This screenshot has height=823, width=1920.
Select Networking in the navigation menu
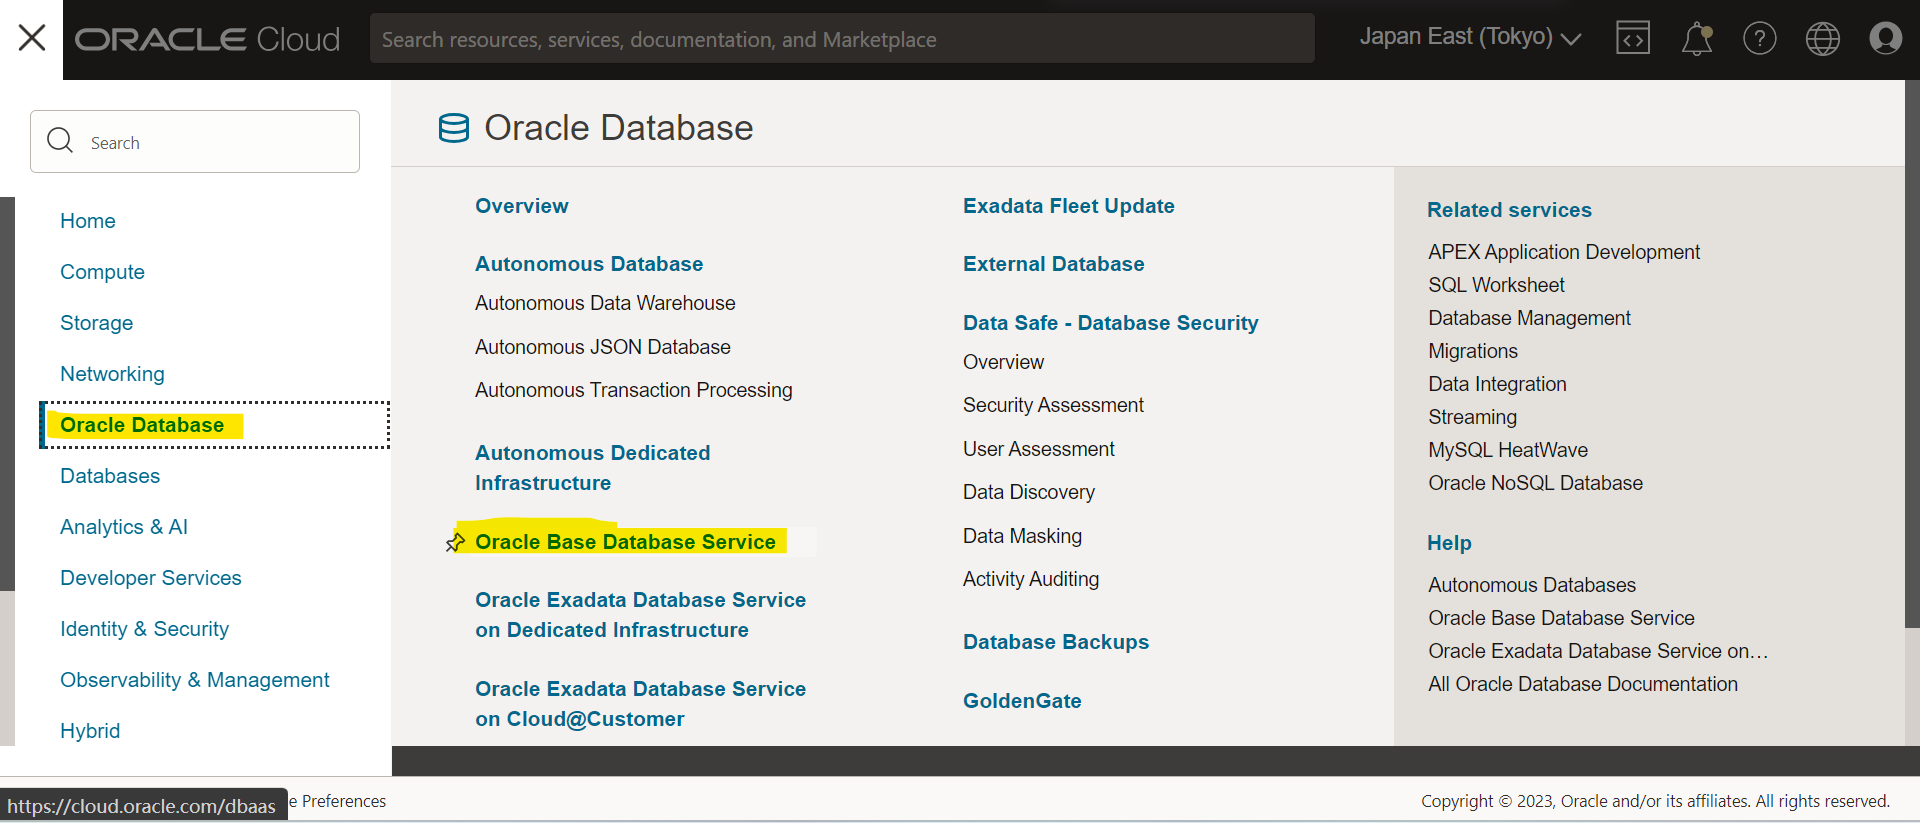pyautogui.click(x=112, y=374)
